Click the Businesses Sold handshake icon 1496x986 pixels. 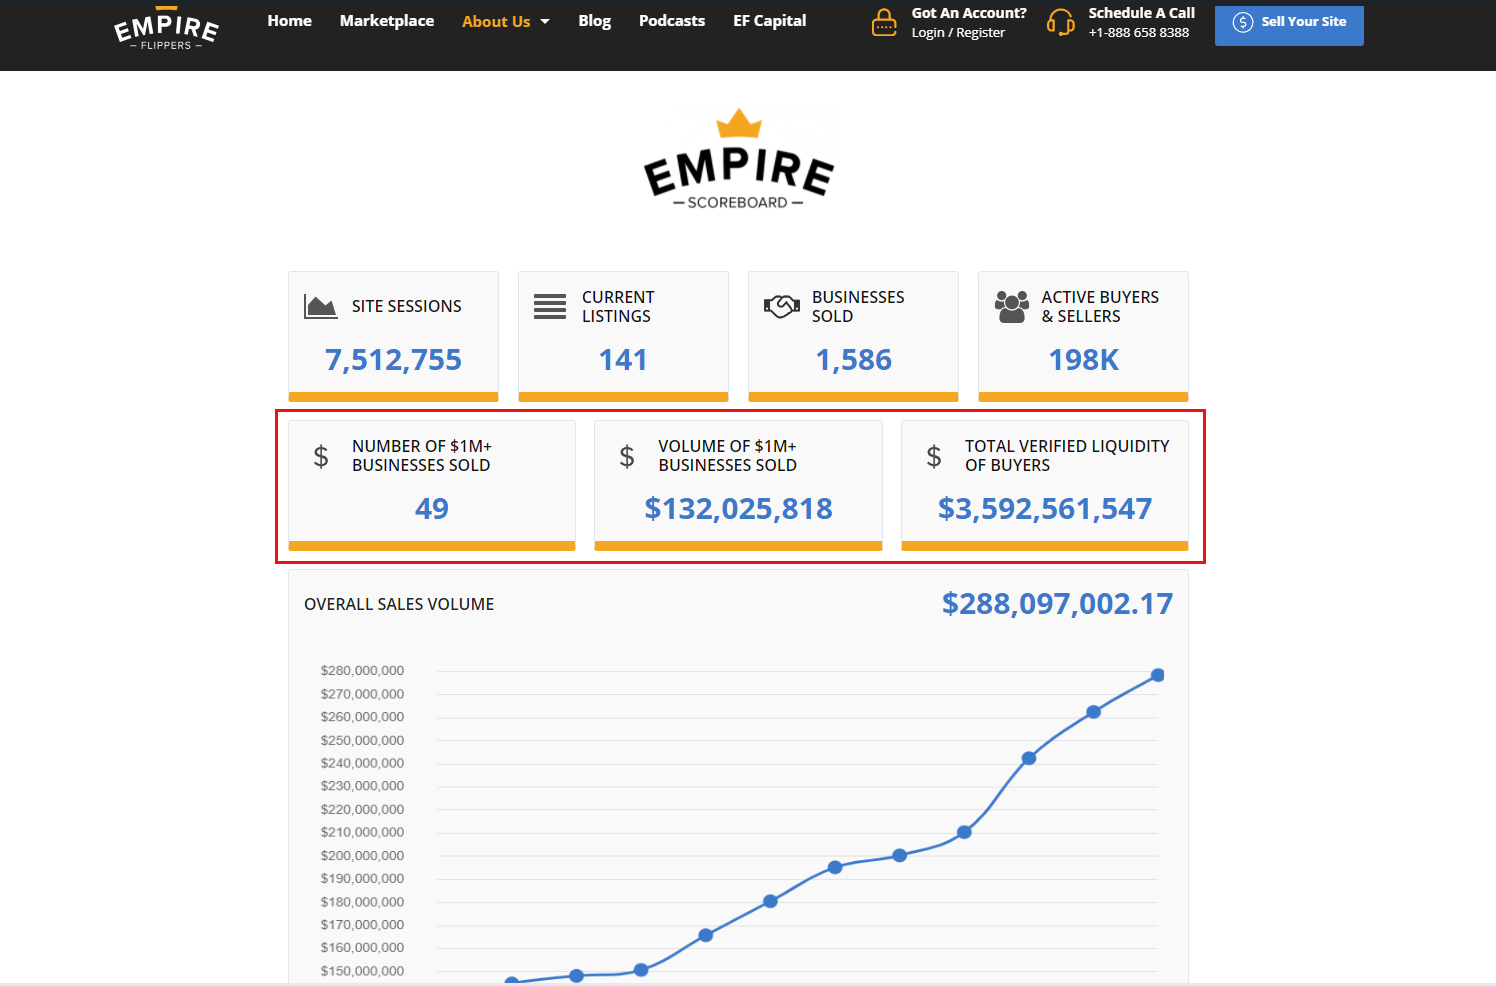pos(781,306)
